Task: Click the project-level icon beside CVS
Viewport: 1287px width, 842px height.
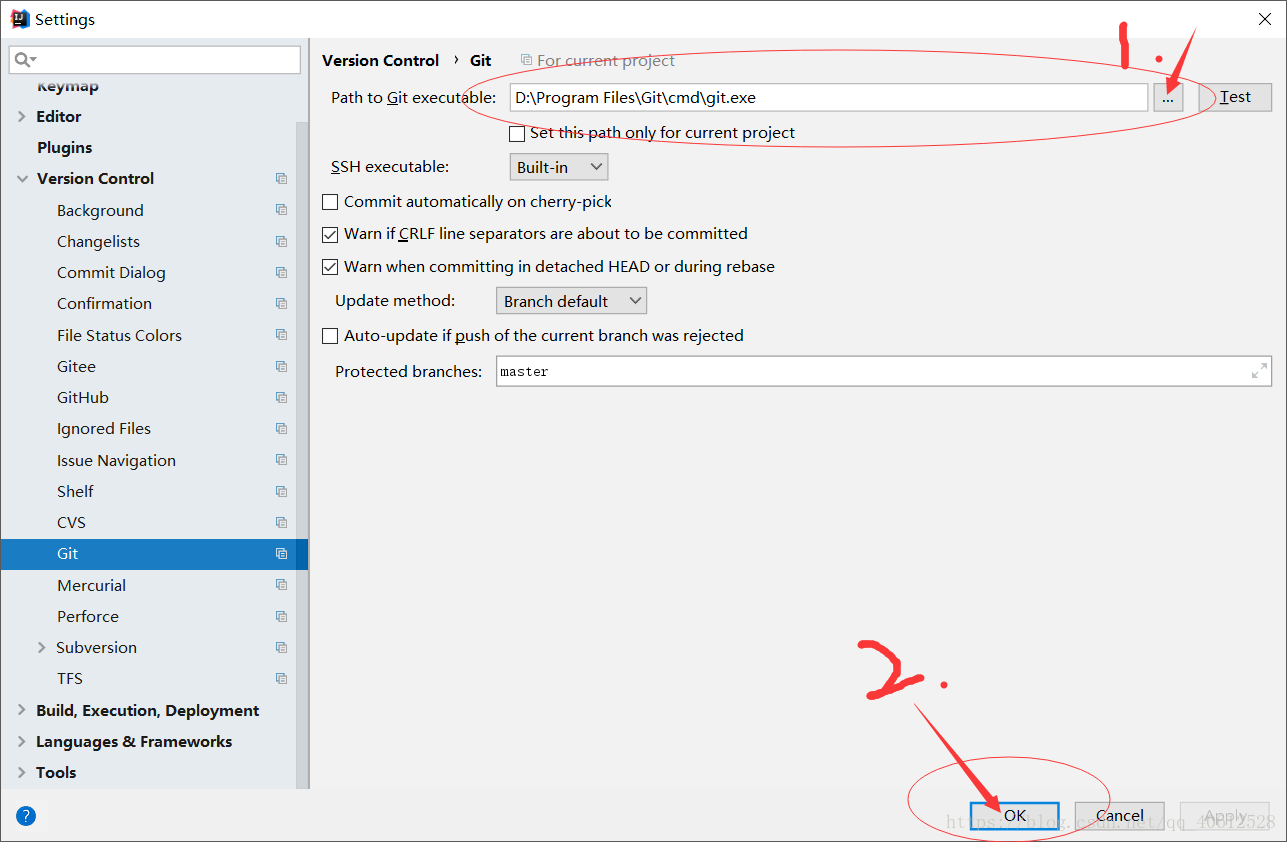Action: click(281, 522)
